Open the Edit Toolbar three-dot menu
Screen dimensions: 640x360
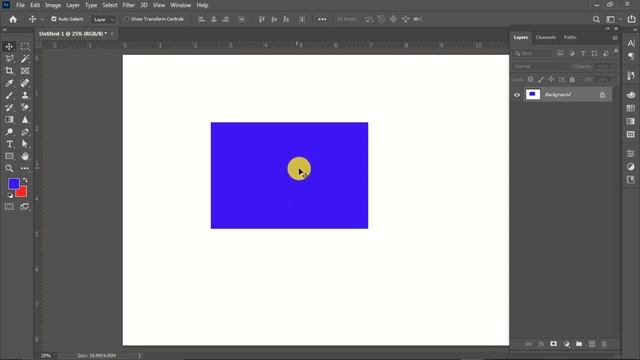point(25,168)
